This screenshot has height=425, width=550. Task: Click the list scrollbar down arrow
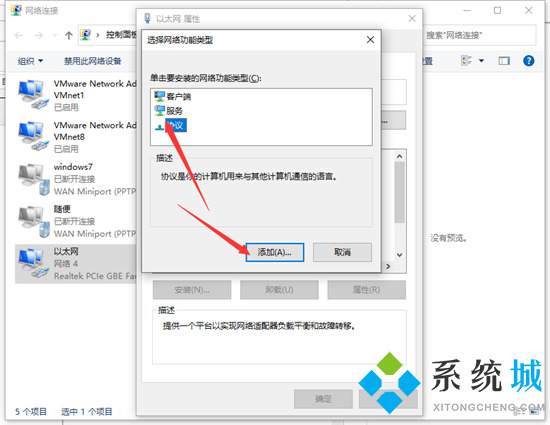coord(399,255)
